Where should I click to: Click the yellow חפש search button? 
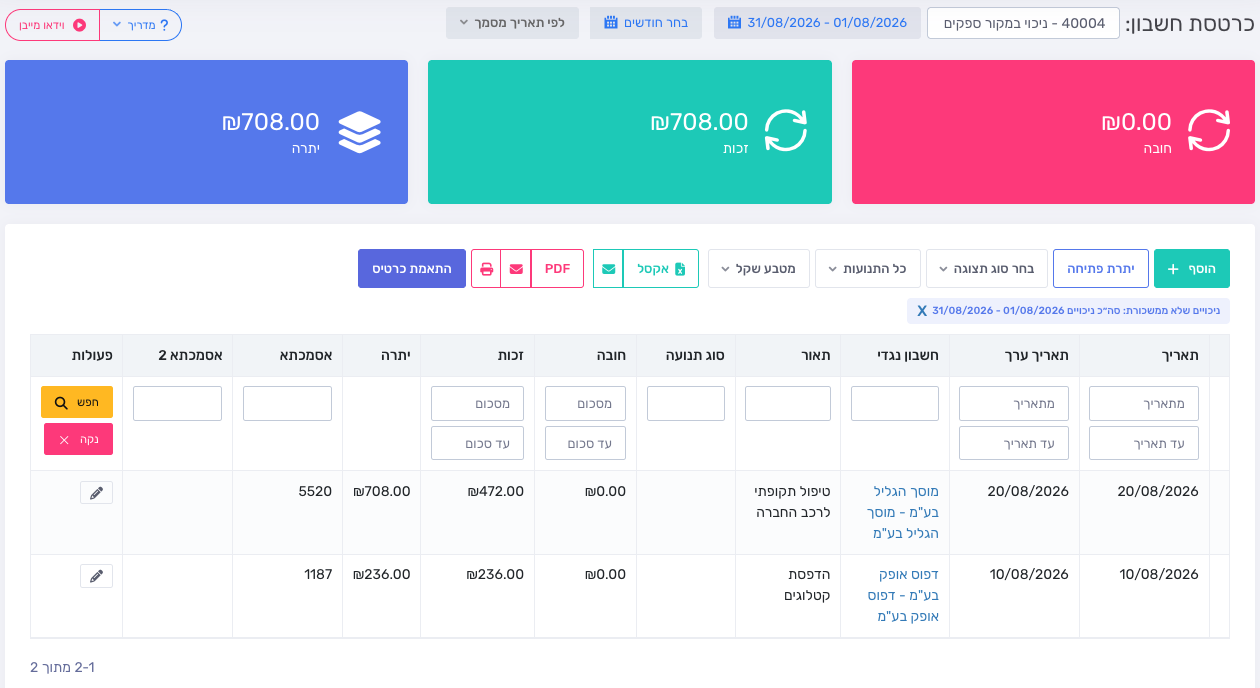(77, 402)
